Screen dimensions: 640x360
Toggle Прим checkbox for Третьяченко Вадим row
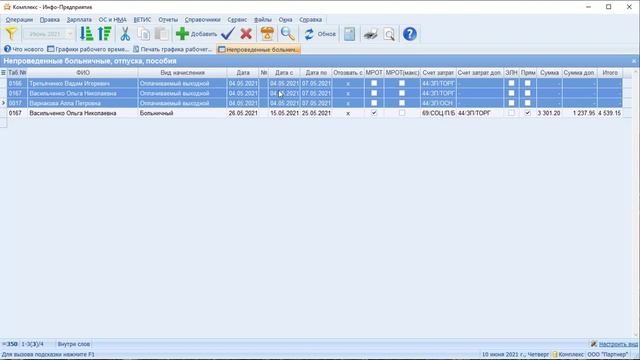point(528,83)
